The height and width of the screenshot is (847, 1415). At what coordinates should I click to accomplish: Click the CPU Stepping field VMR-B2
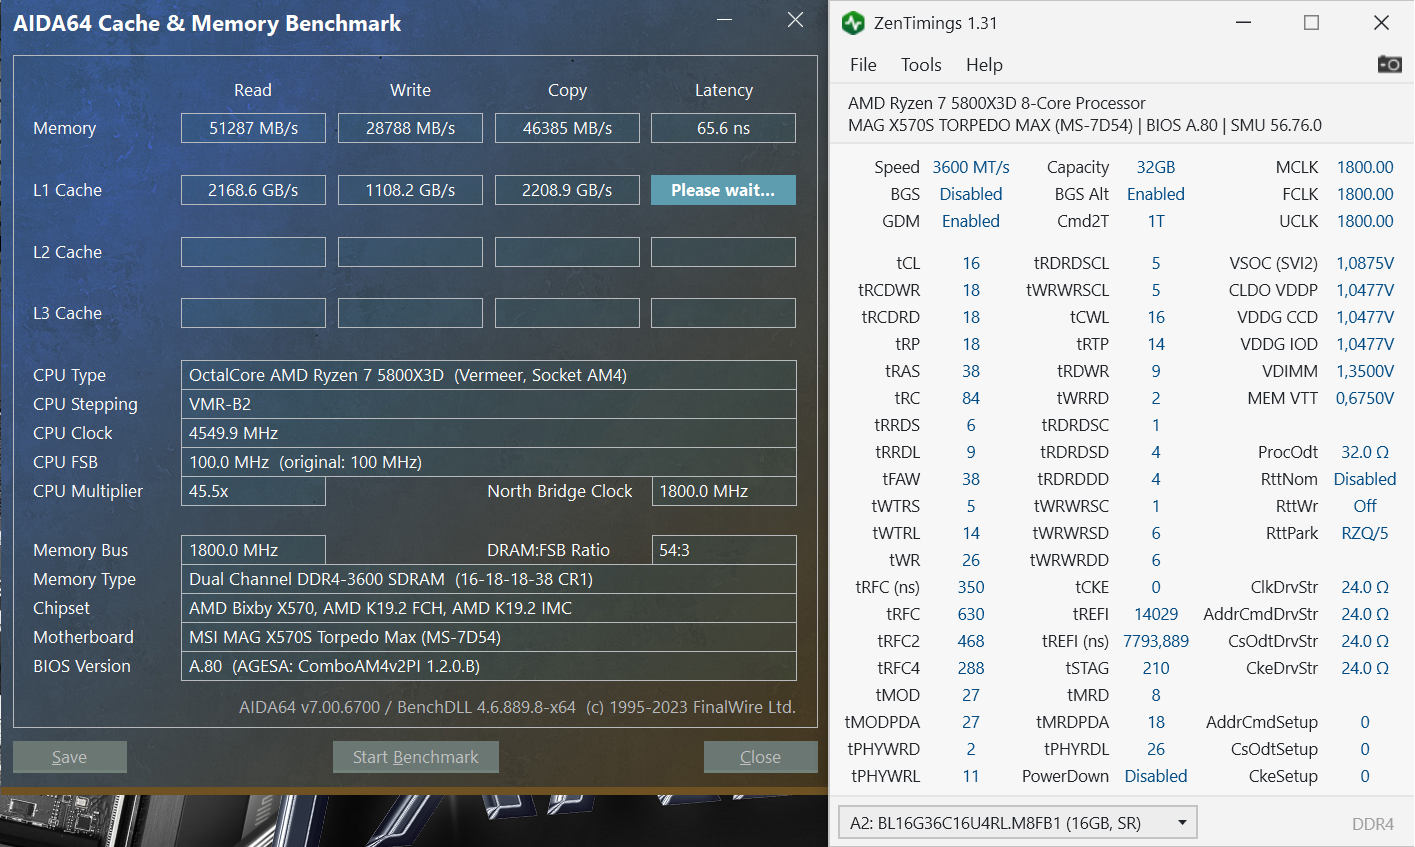(489, 404)
